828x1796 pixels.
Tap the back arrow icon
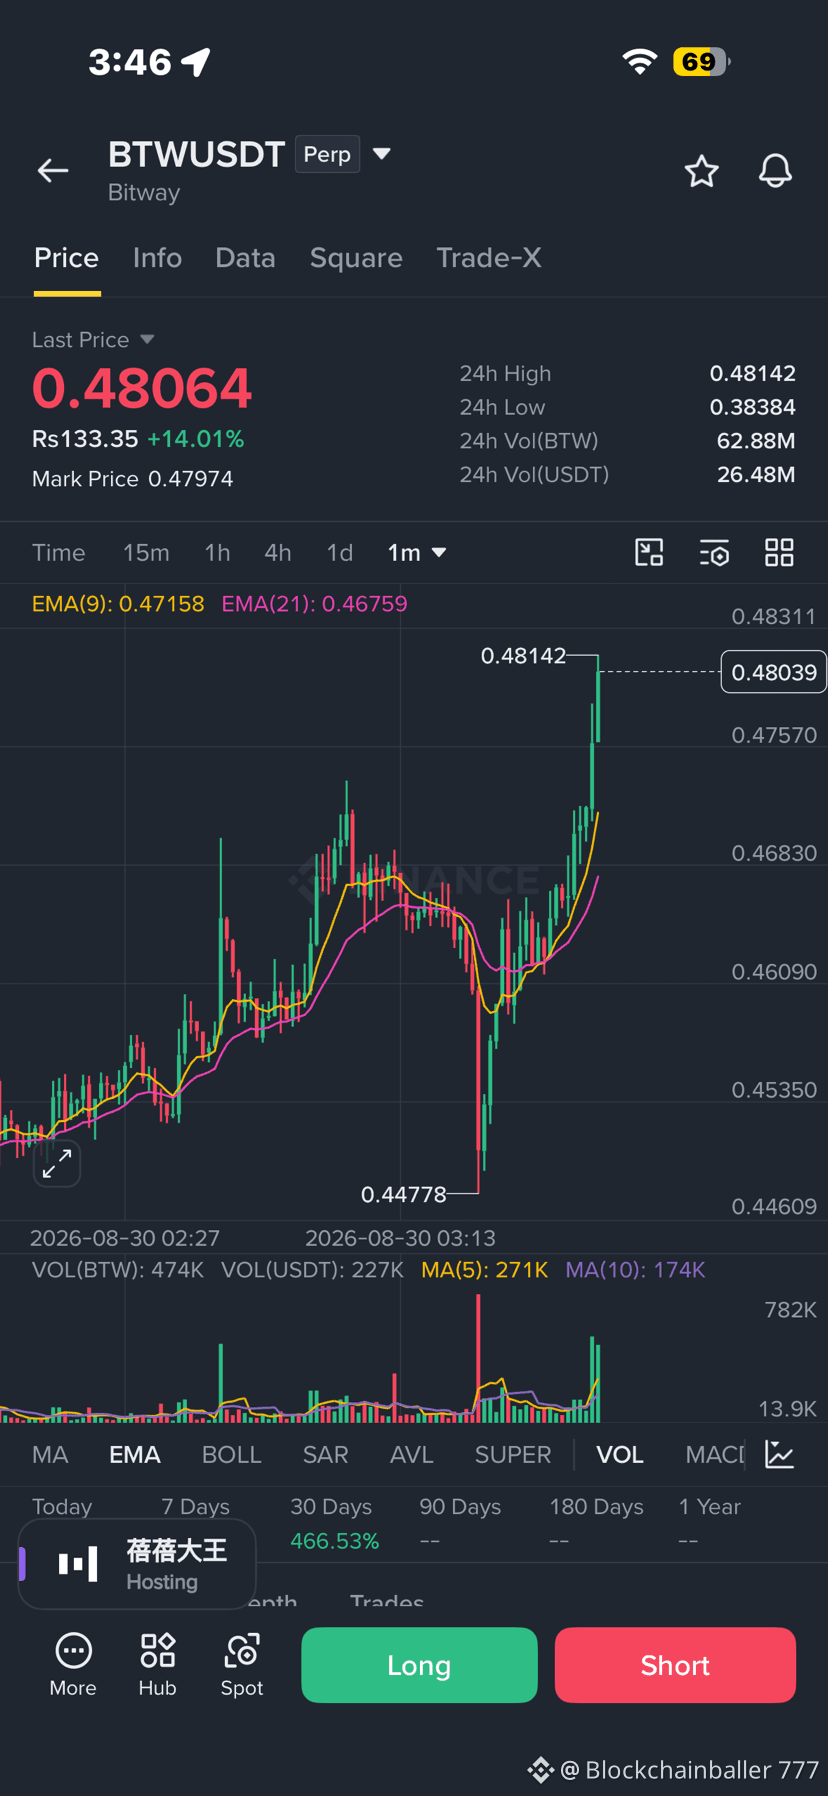[53, 171]
